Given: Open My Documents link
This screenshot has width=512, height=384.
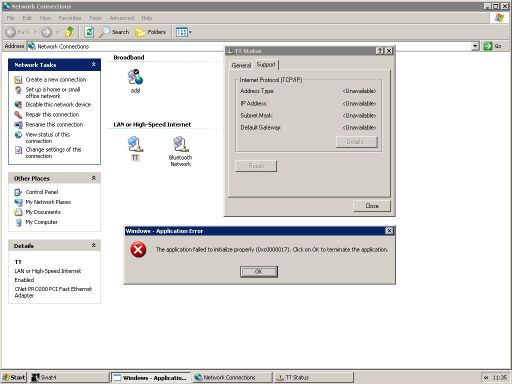Looking at the screenshot, I should point(43,212).
